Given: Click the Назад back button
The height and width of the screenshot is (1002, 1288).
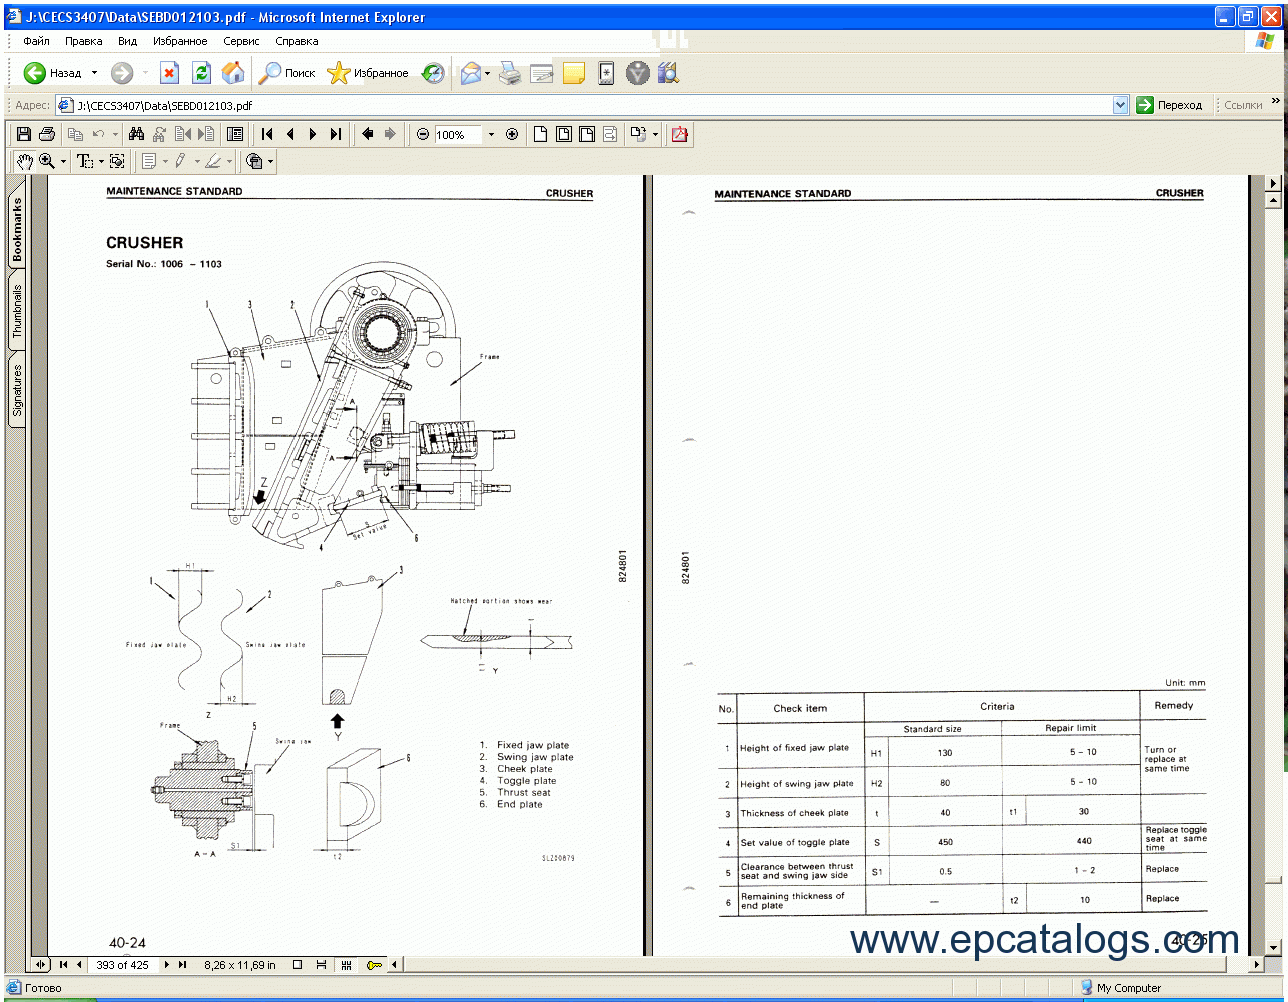Looking at the screenshot, I should click(x=53, y=73).
